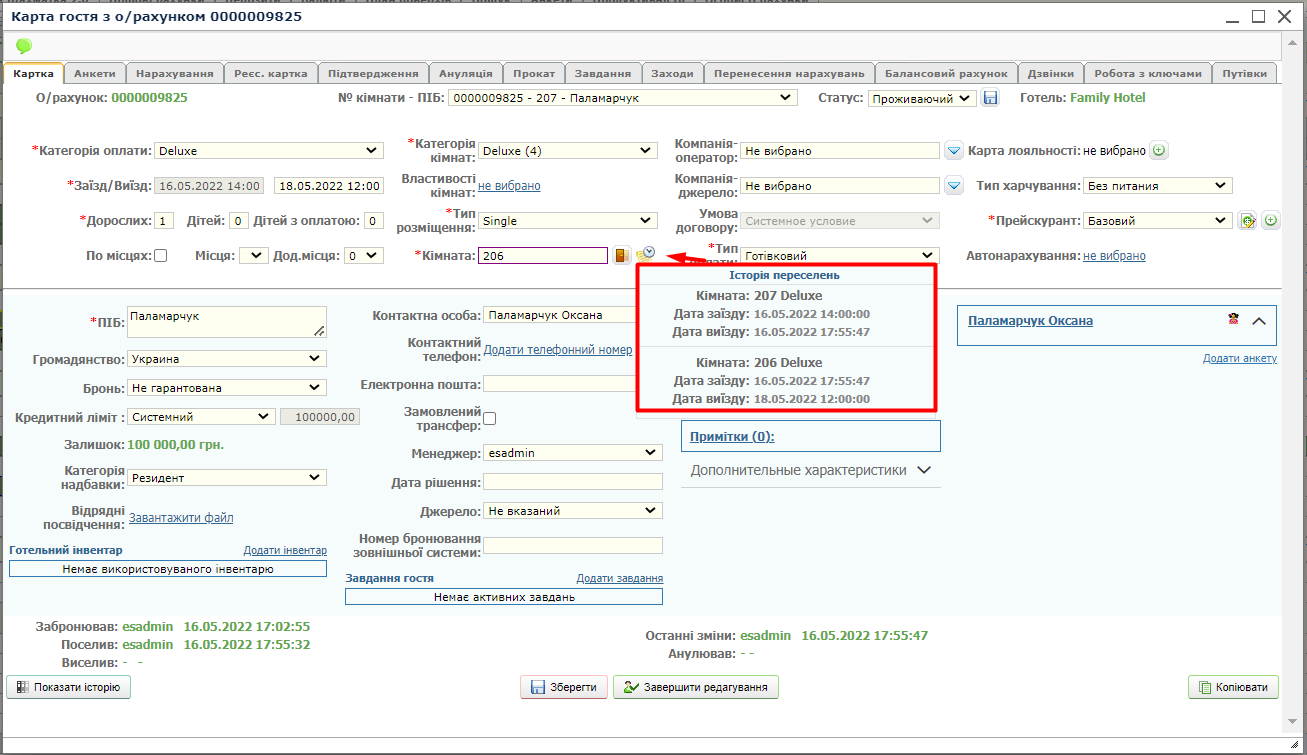Open the Робота з ключами tab
This screenshot has height=755, width=1307.
coord(1147,74)
